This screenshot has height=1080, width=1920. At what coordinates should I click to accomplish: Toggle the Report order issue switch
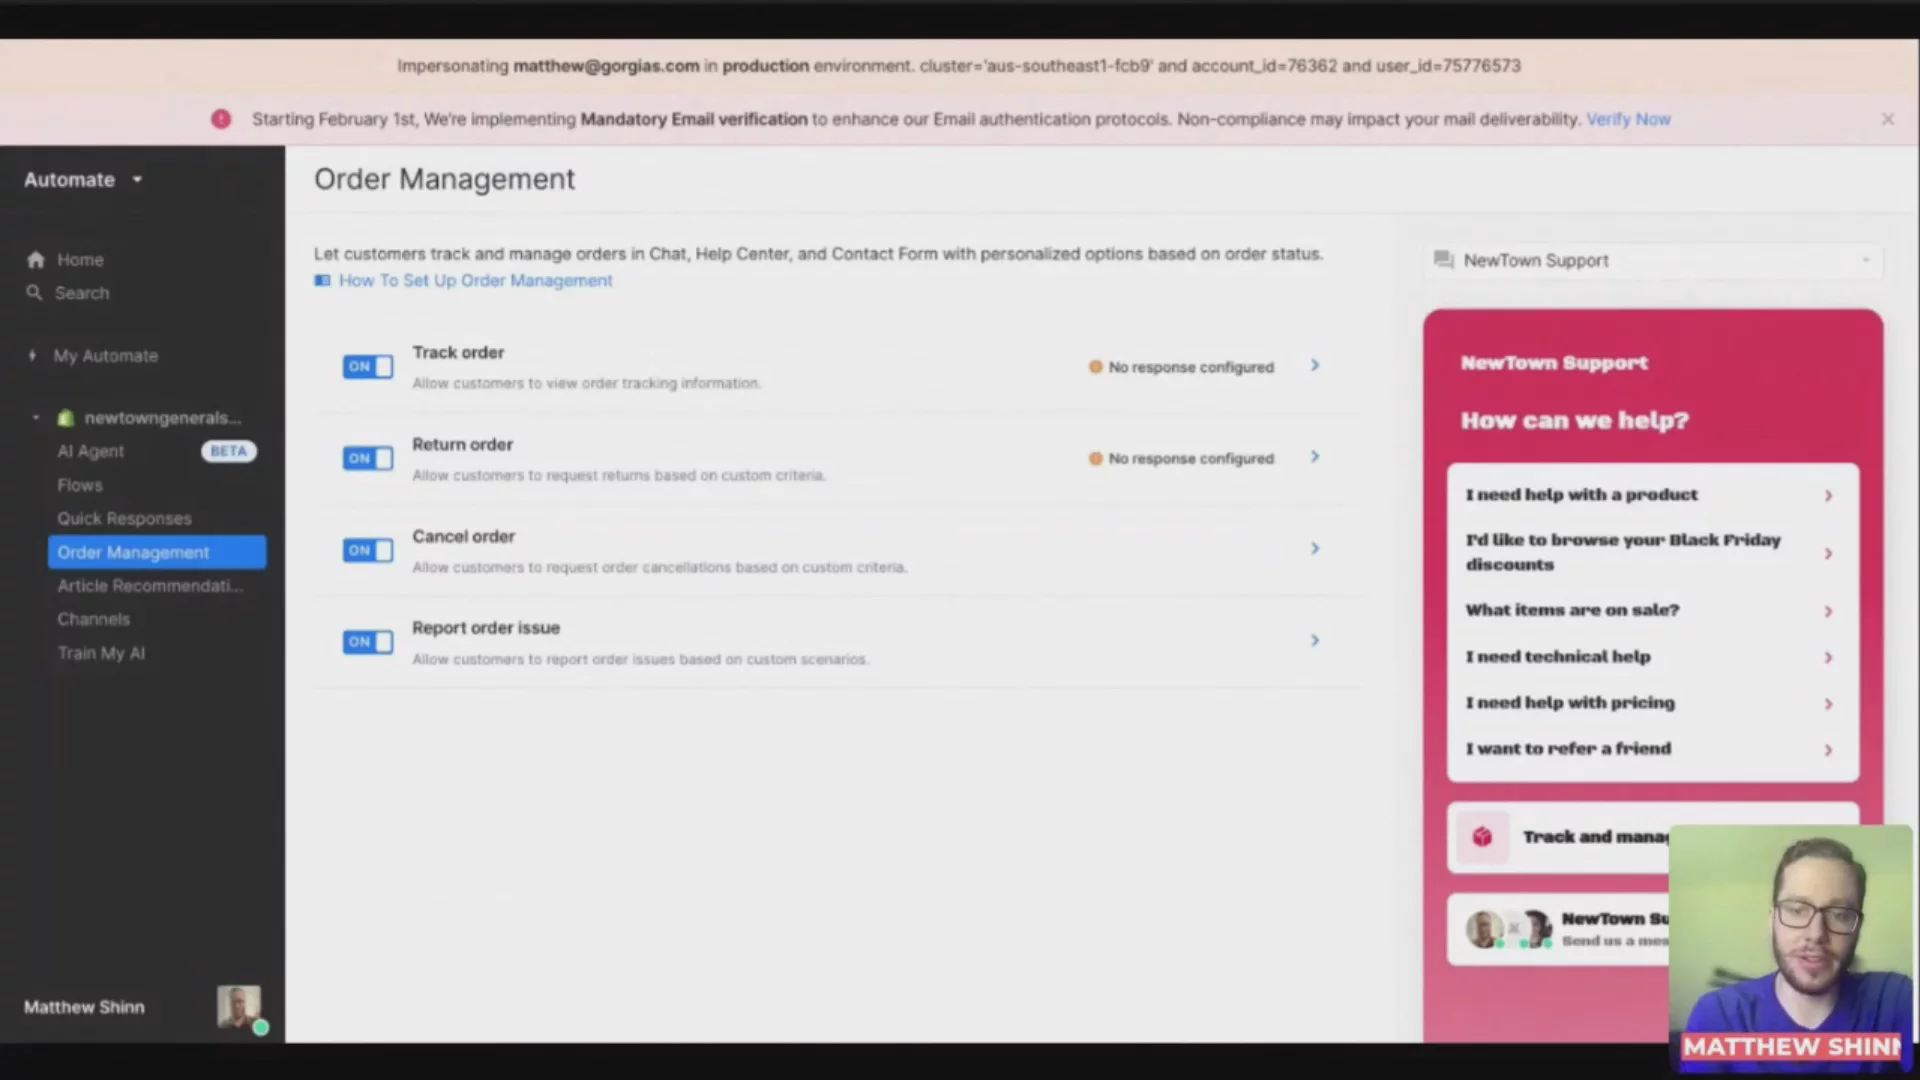[368, 642]
